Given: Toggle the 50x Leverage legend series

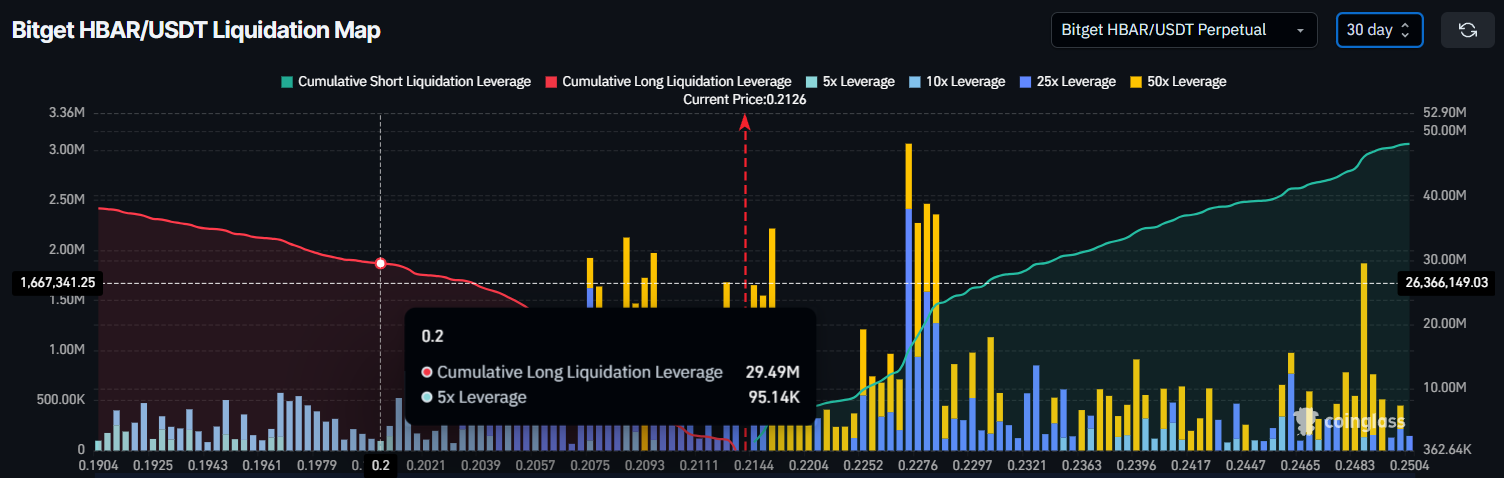Looking at the screenshot, I should coord(1177,82).
